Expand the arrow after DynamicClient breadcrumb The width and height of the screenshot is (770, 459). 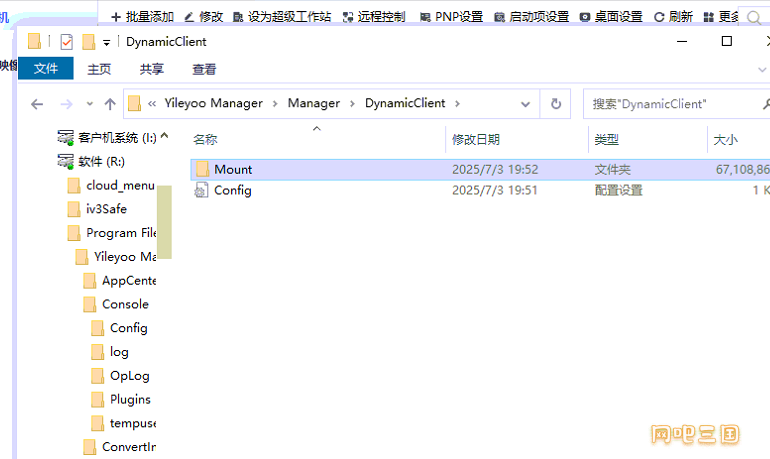[457, 104]
